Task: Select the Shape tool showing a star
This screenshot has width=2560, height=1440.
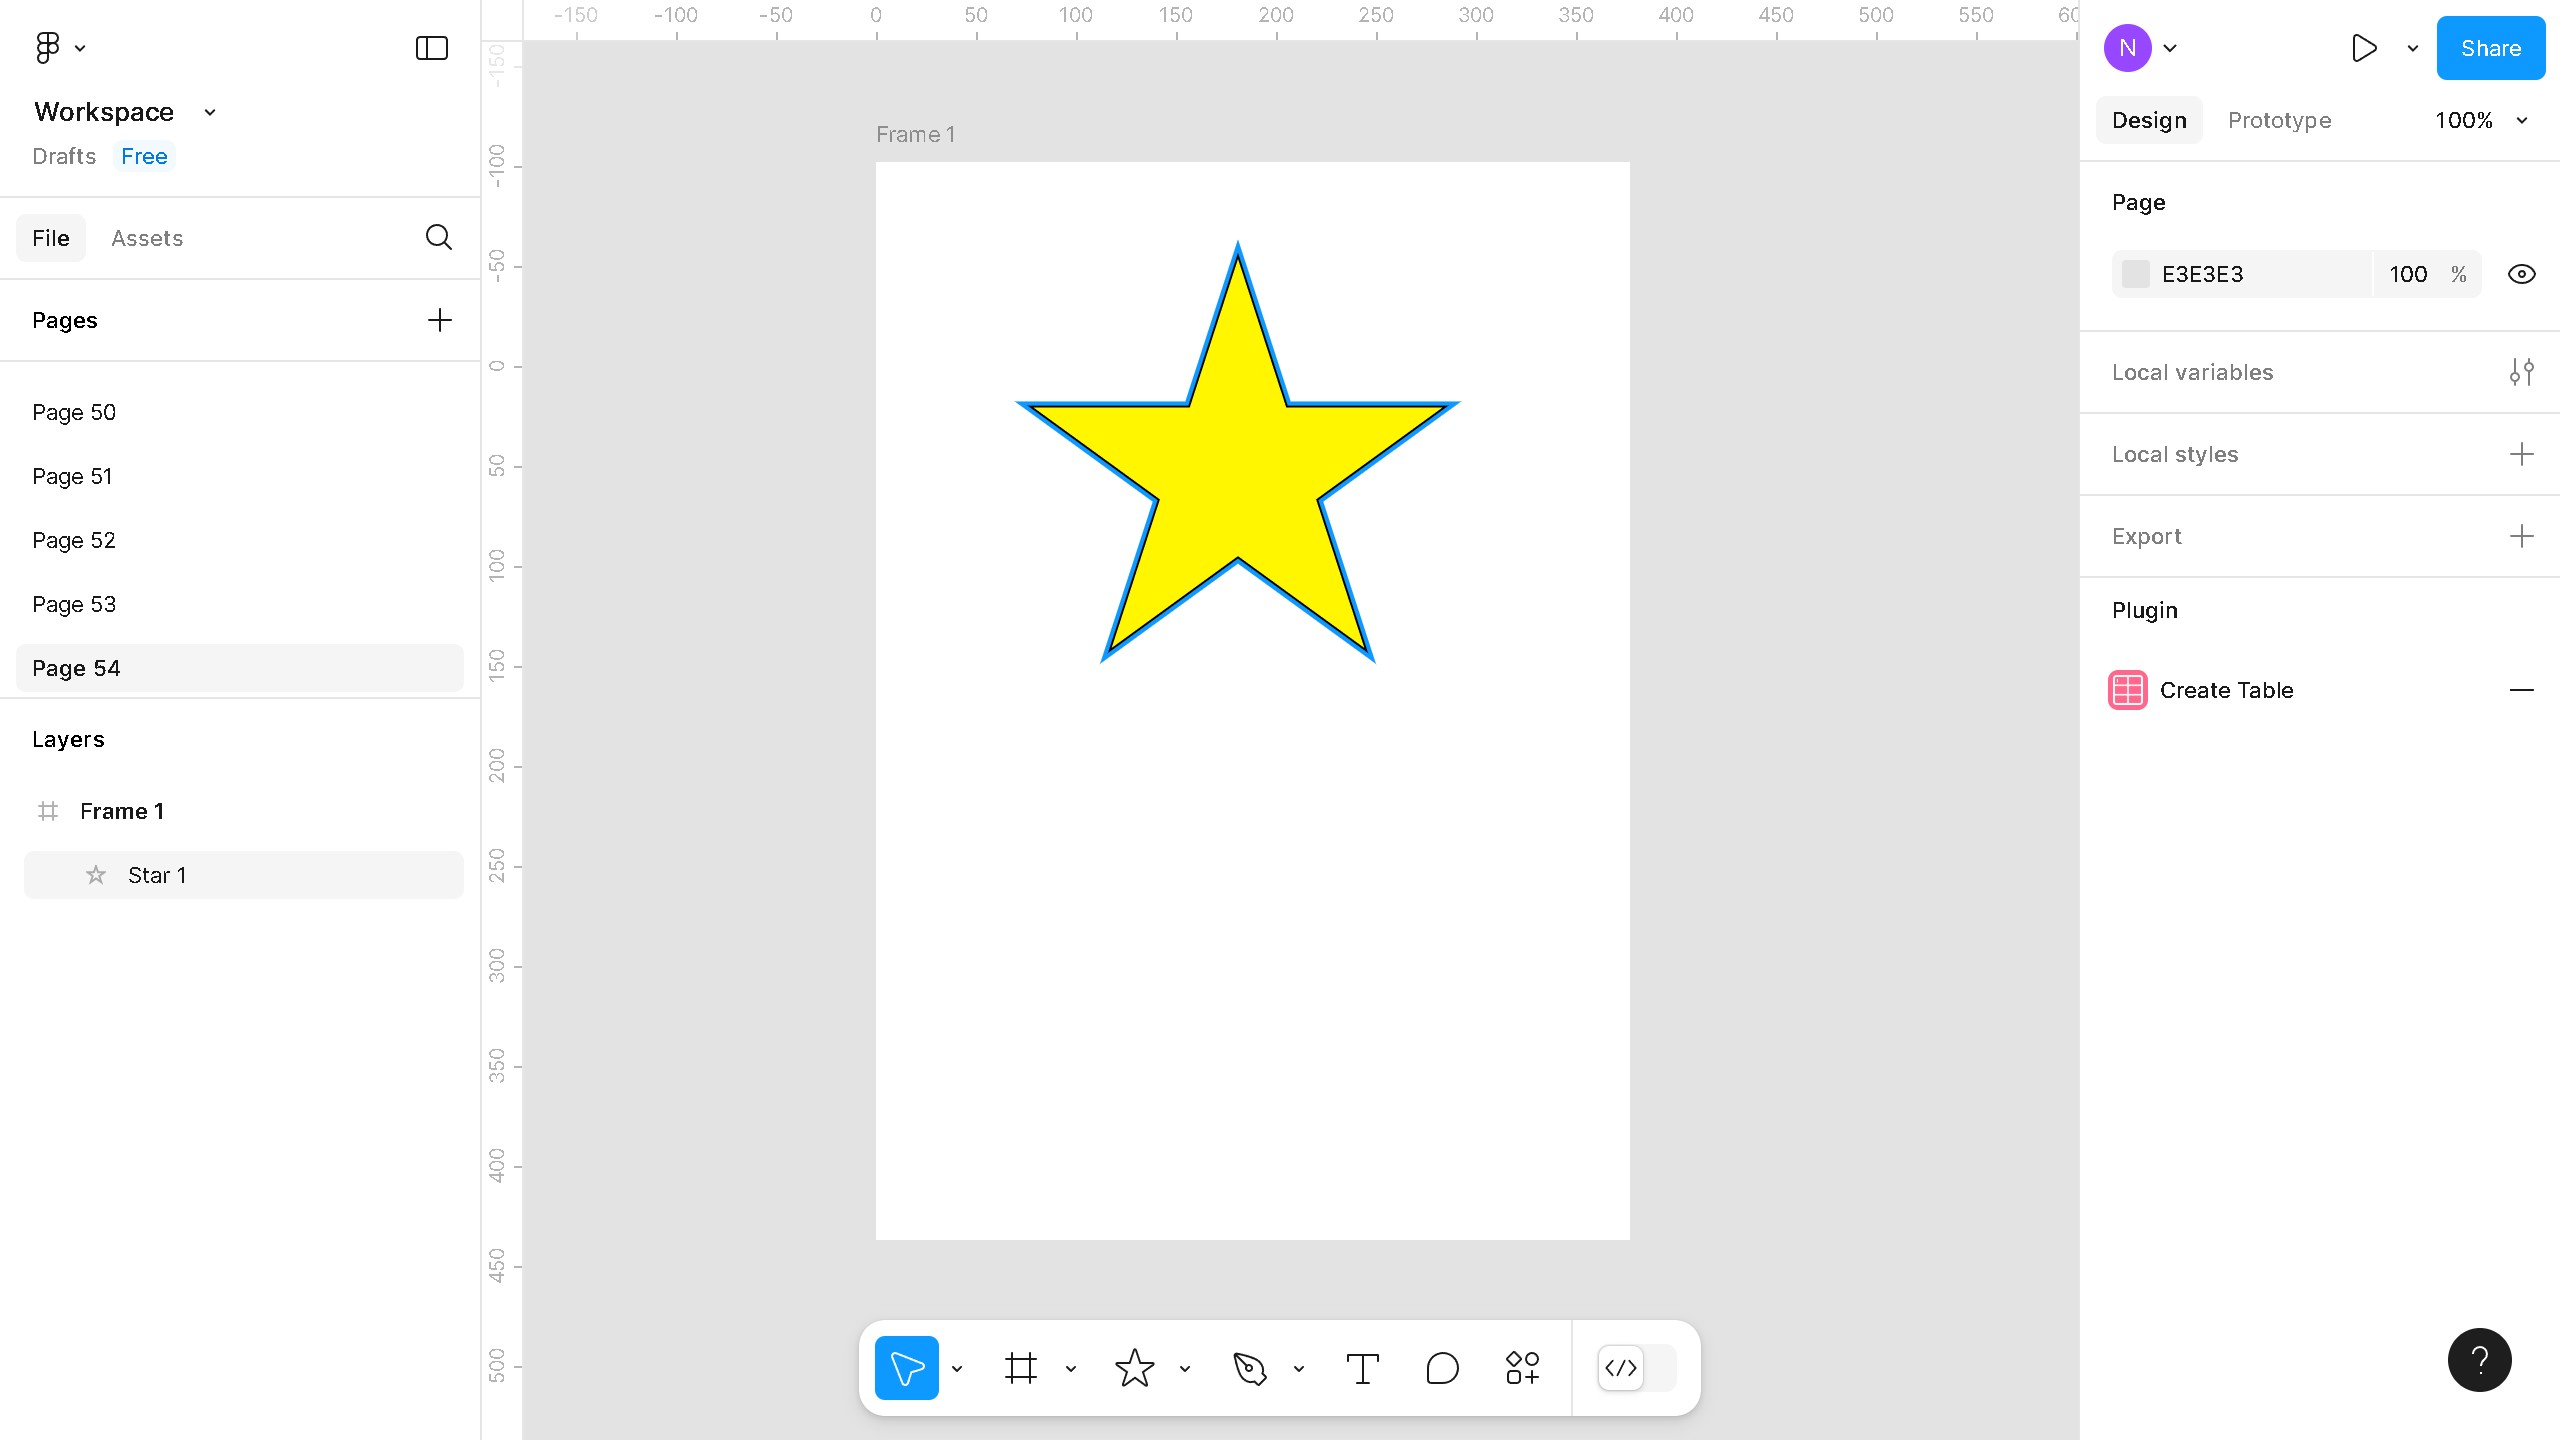Action: [x=1134, y=1368]
